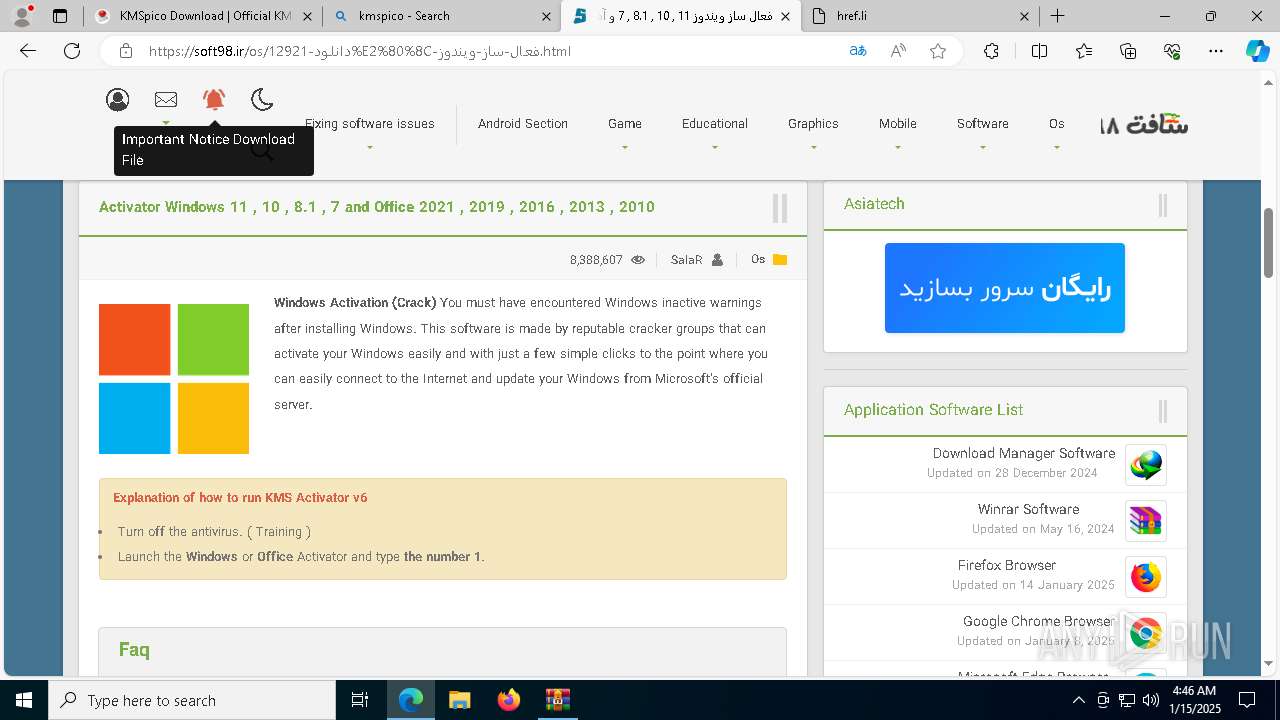Click the soft98 site logo
Screen dimensions: 1280x720
coord(1144,125)
